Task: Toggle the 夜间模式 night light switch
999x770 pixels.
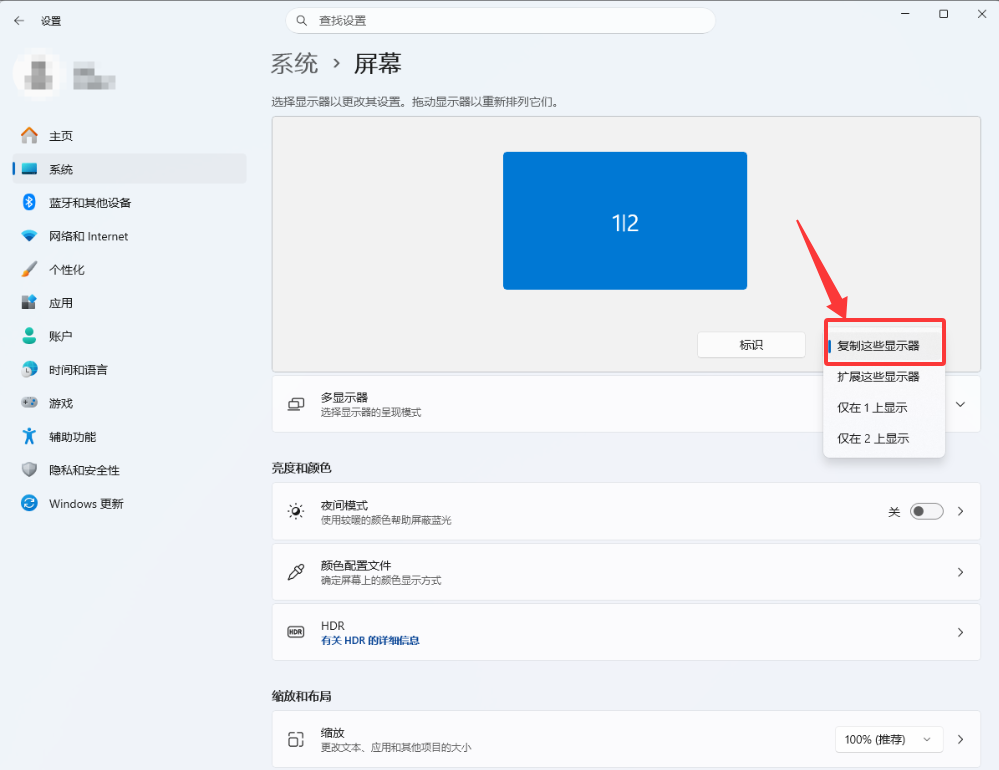Action: tap(926, 511)
